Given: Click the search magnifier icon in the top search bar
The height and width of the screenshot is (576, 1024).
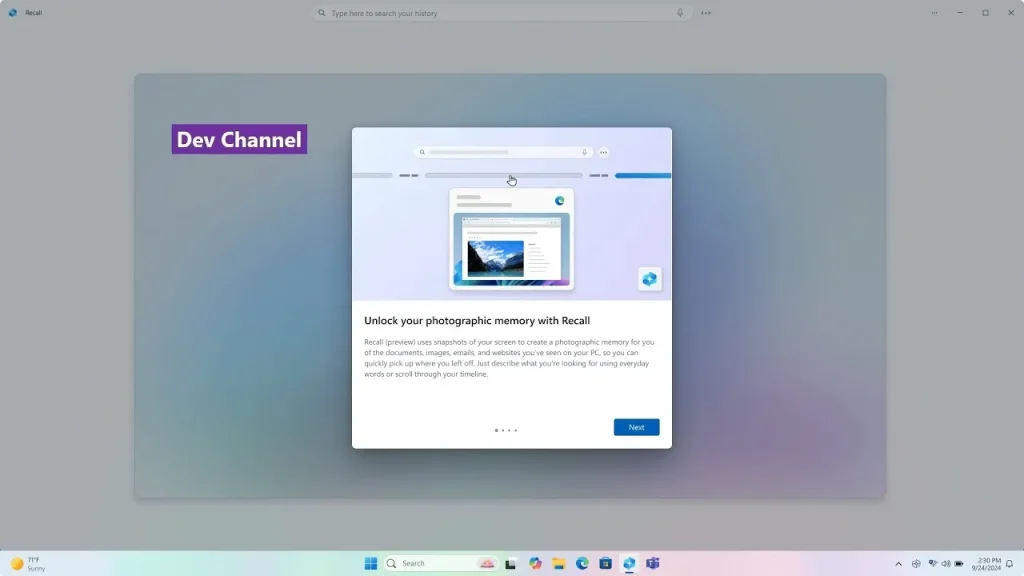Looking at the screenshot, I should (x=321, y=13).
